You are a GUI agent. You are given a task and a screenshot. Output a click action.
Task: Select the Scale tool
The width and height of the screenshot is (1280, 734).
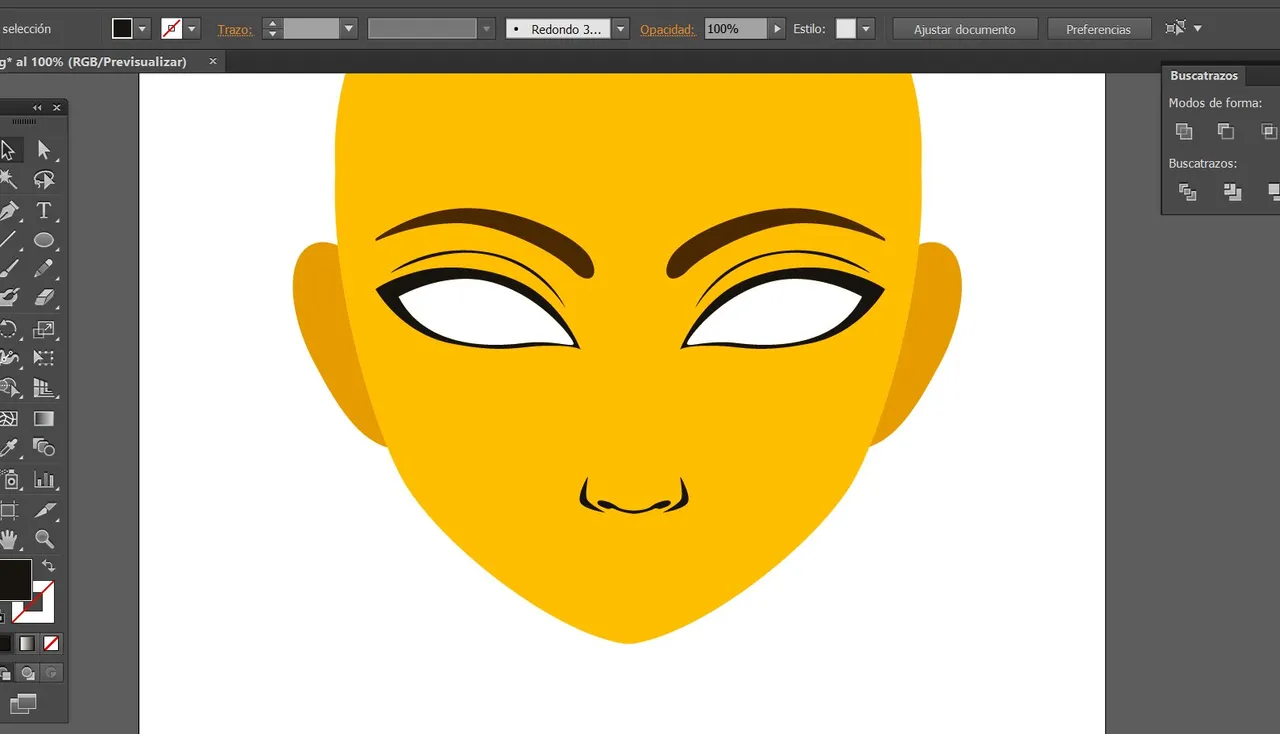coord(44,329)
